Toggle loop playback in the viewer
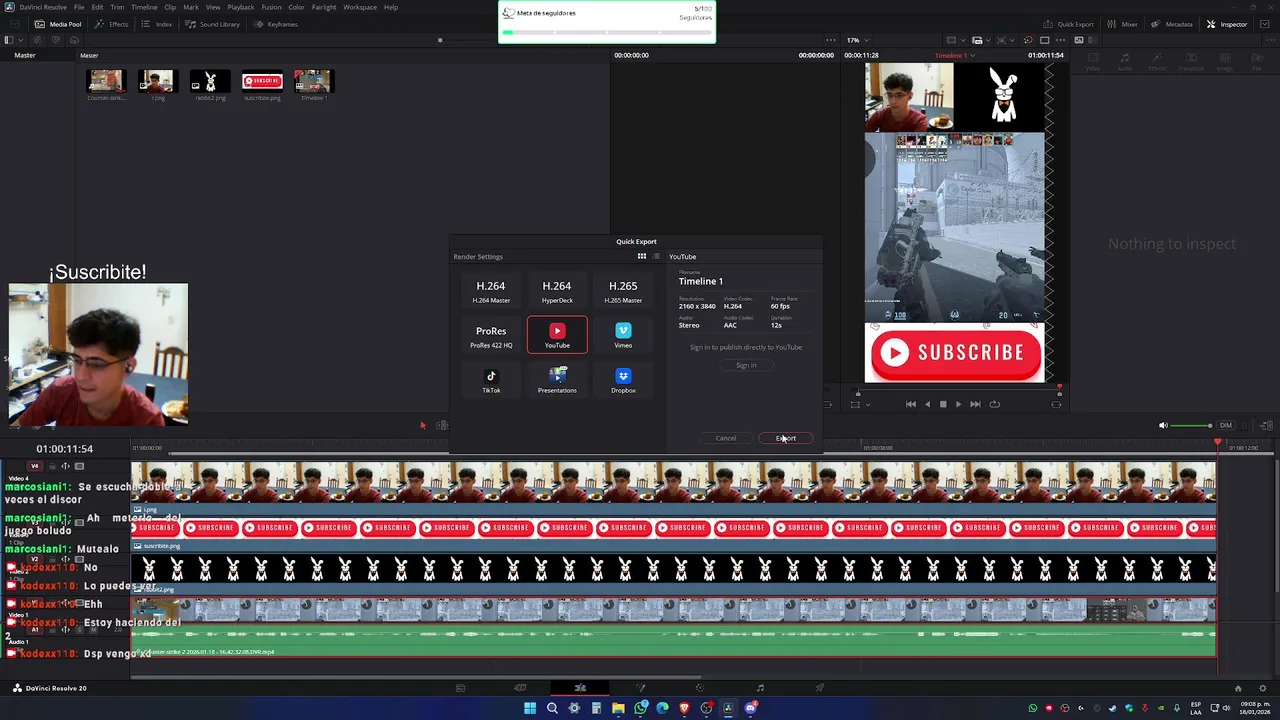The height and width of the screenshot is (720, 1280). coord(994,404)
